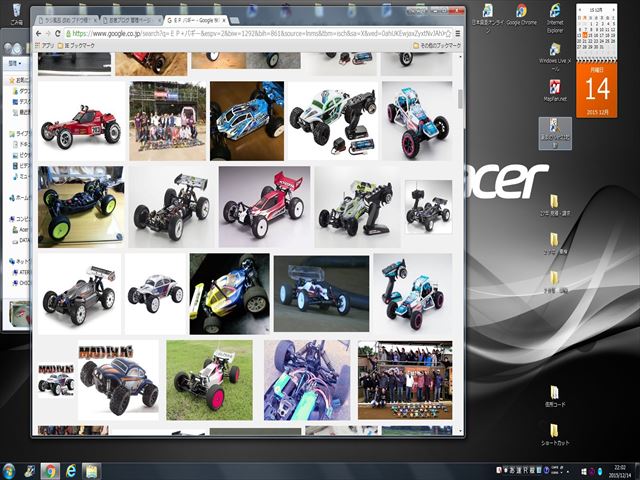Open the blue-white buggy body on brown background

[247, 121]
